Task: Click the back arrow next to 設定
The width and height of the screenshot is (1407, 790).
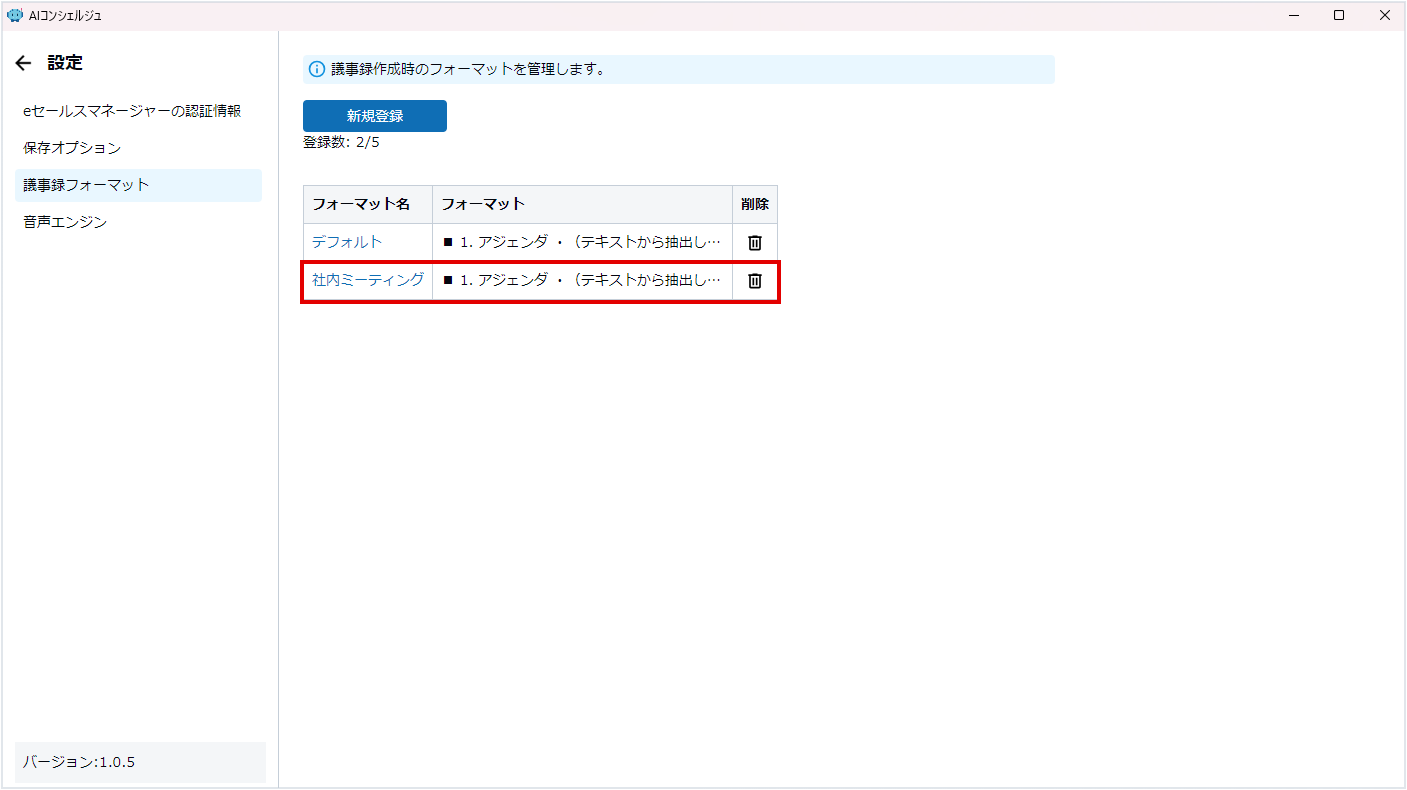Action: (x=24, y=63)
